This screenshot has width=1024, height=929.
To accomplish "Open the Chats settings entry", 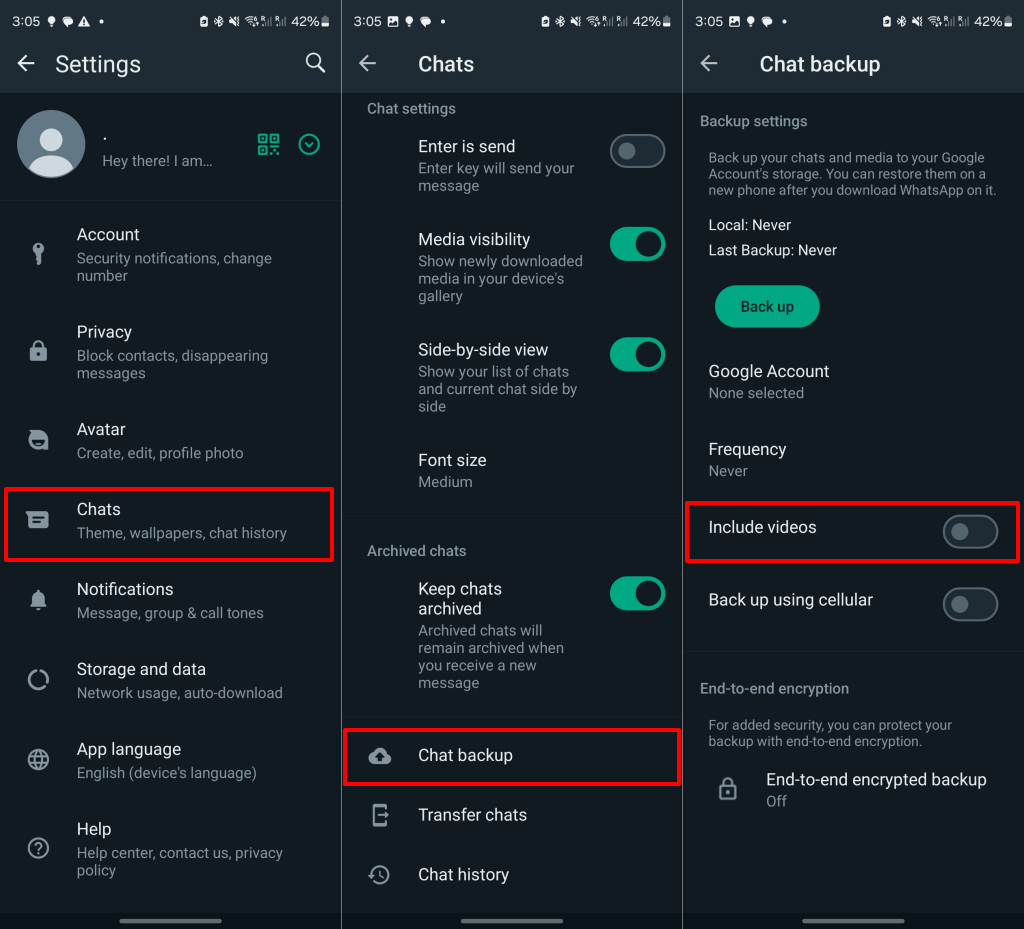I will click(x=169, y=520).
